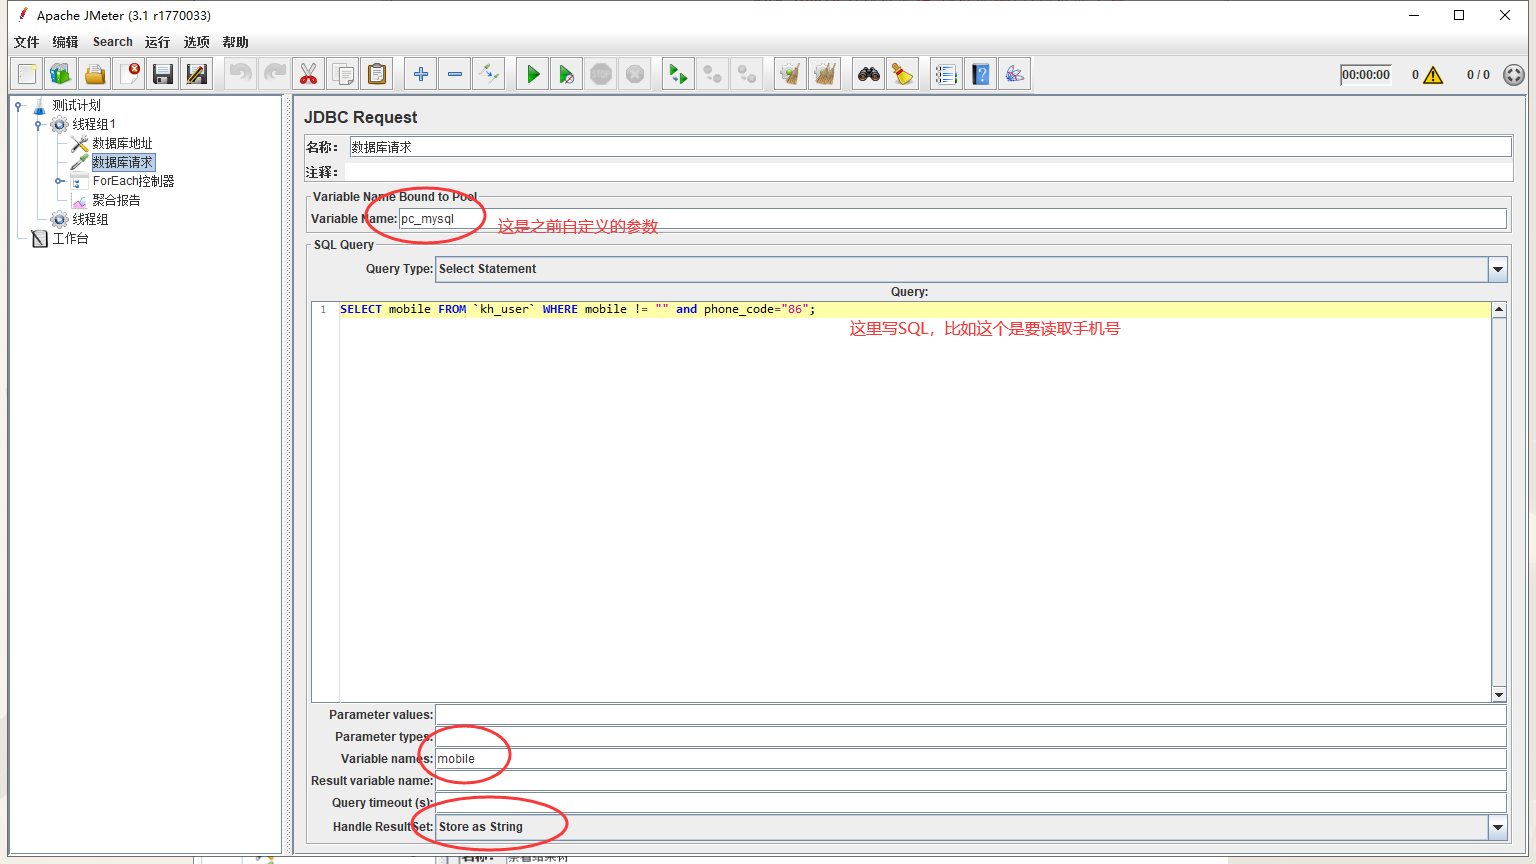1536x864 pixels.
Task: Click the SQL query editor scrollbar down arrow
Action: click(x=1499, y=693)
